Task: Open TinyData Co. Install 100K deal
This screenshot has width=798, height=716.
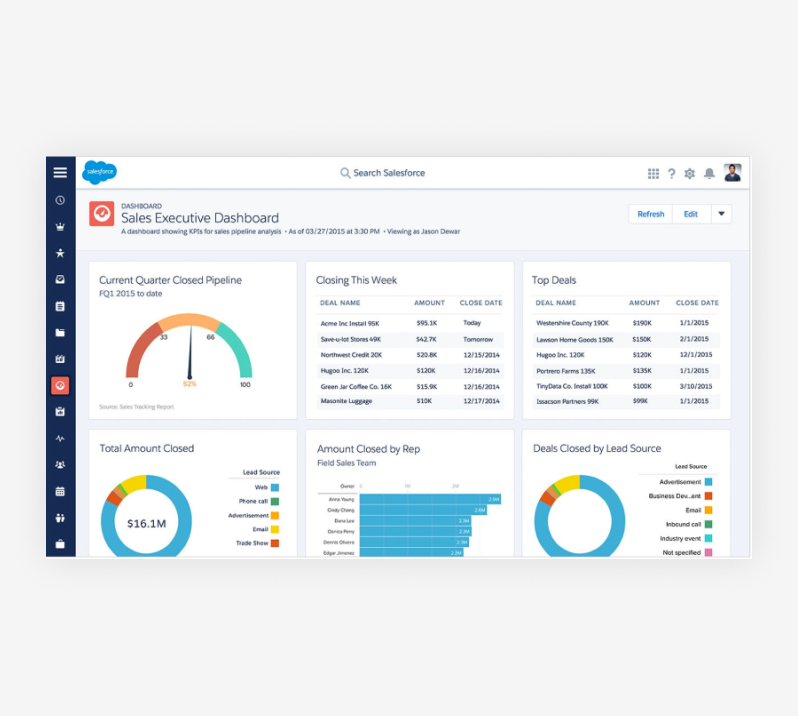Action: pos(572,386)
